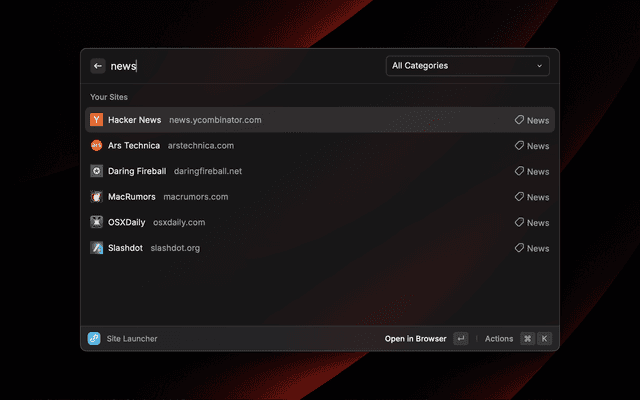640x400 pixels.
Task: Click the MacRumors apple icon
Action: pyautogui.click(x=96, y=196)
